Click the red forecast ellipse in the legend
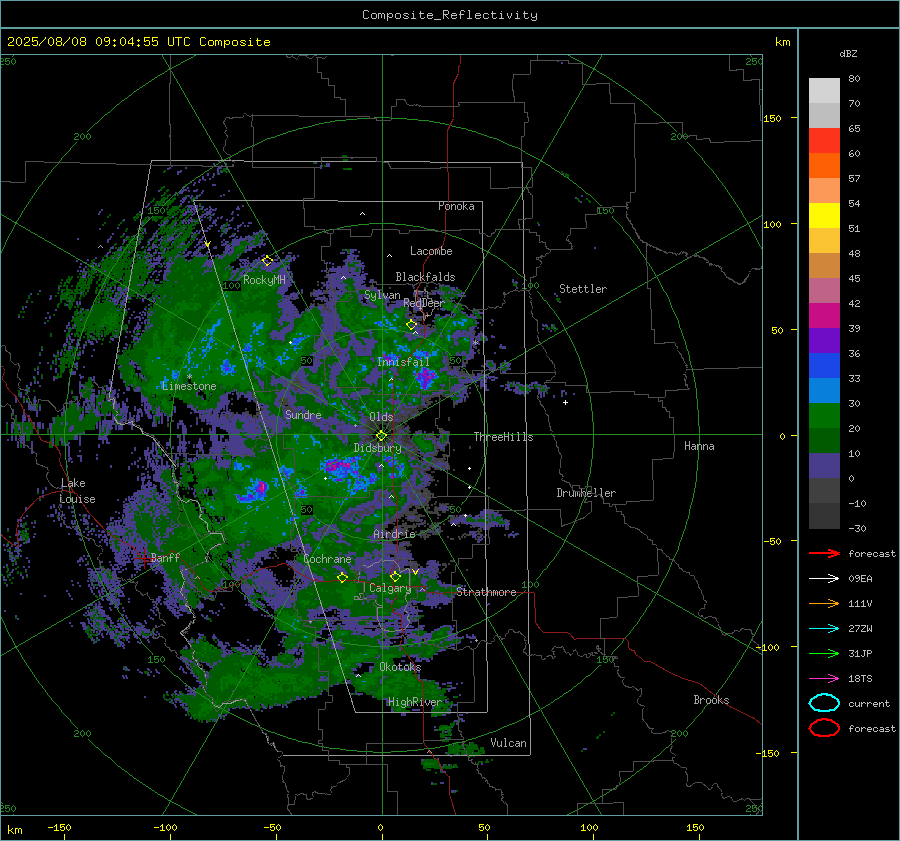This screenshot has height=841, width=900. click(x=824, y=728)
